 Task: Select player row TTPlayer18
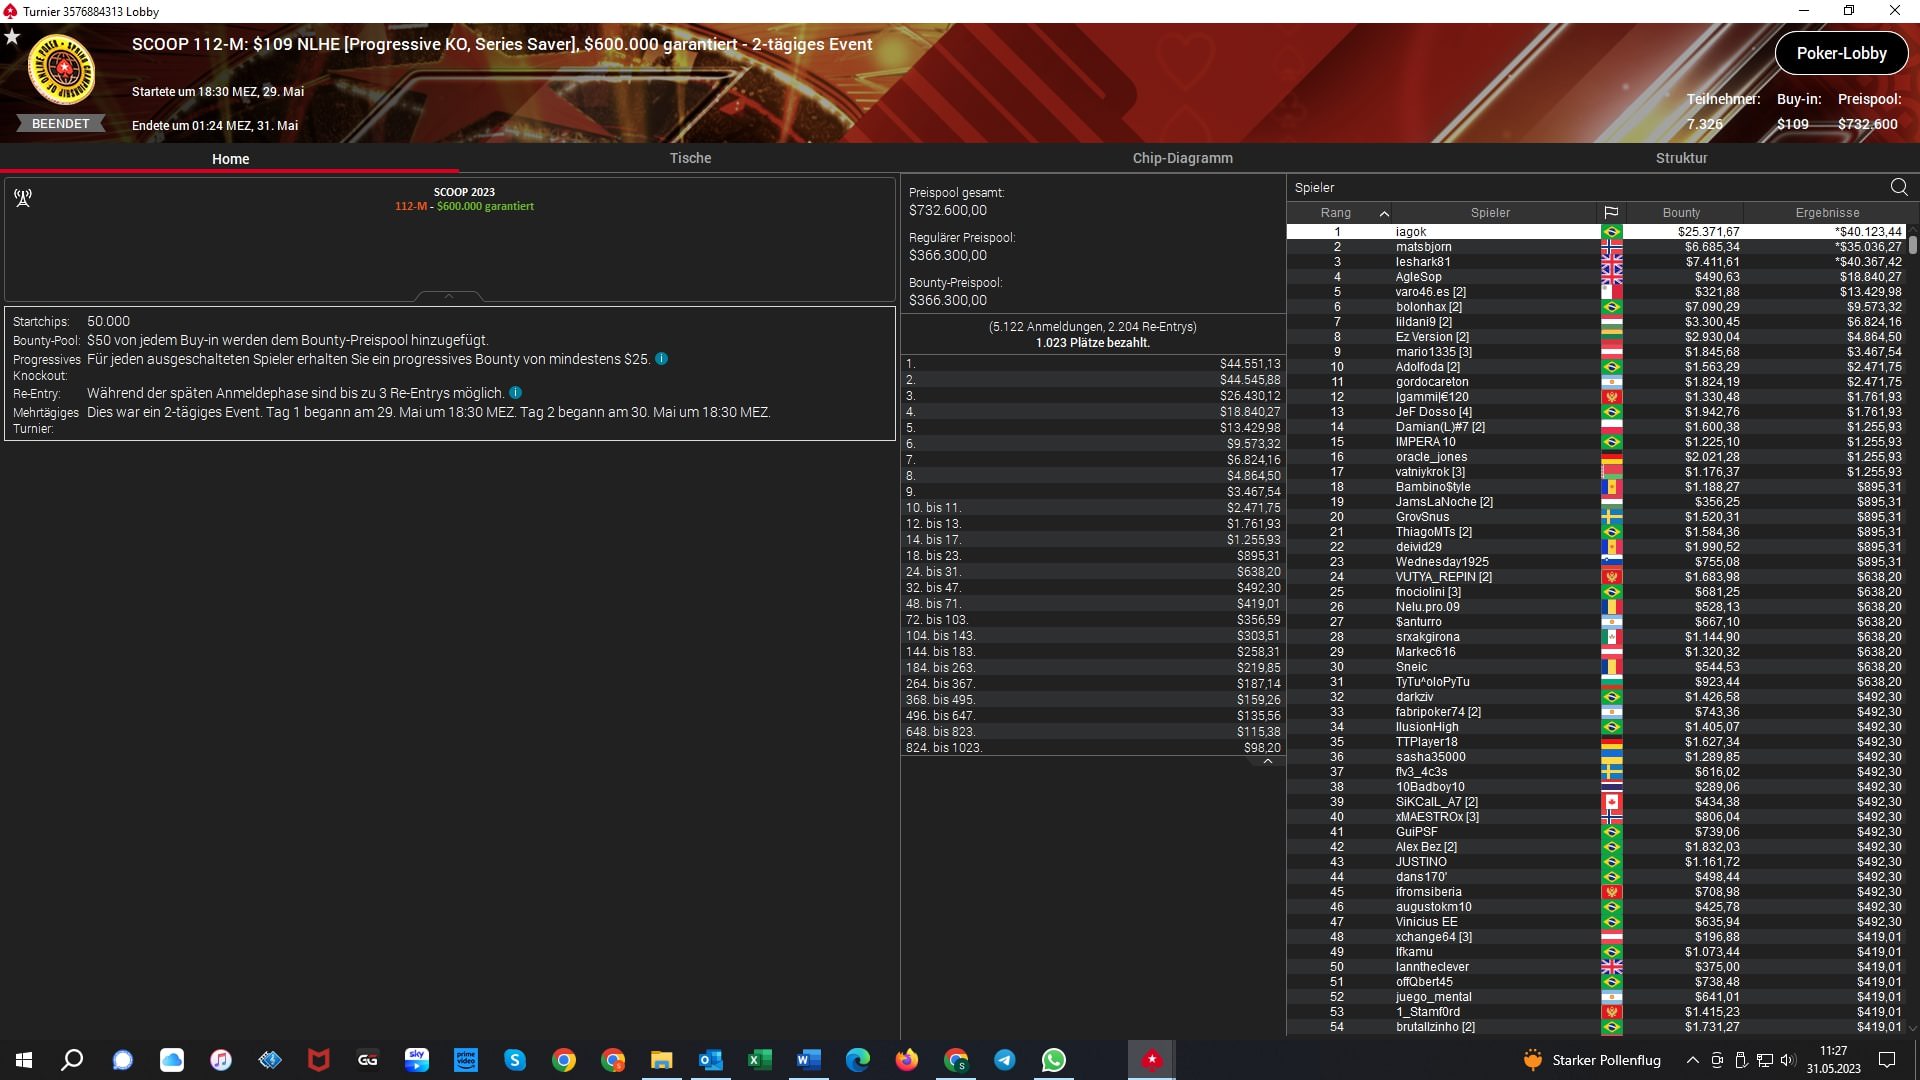point(1596,742)
